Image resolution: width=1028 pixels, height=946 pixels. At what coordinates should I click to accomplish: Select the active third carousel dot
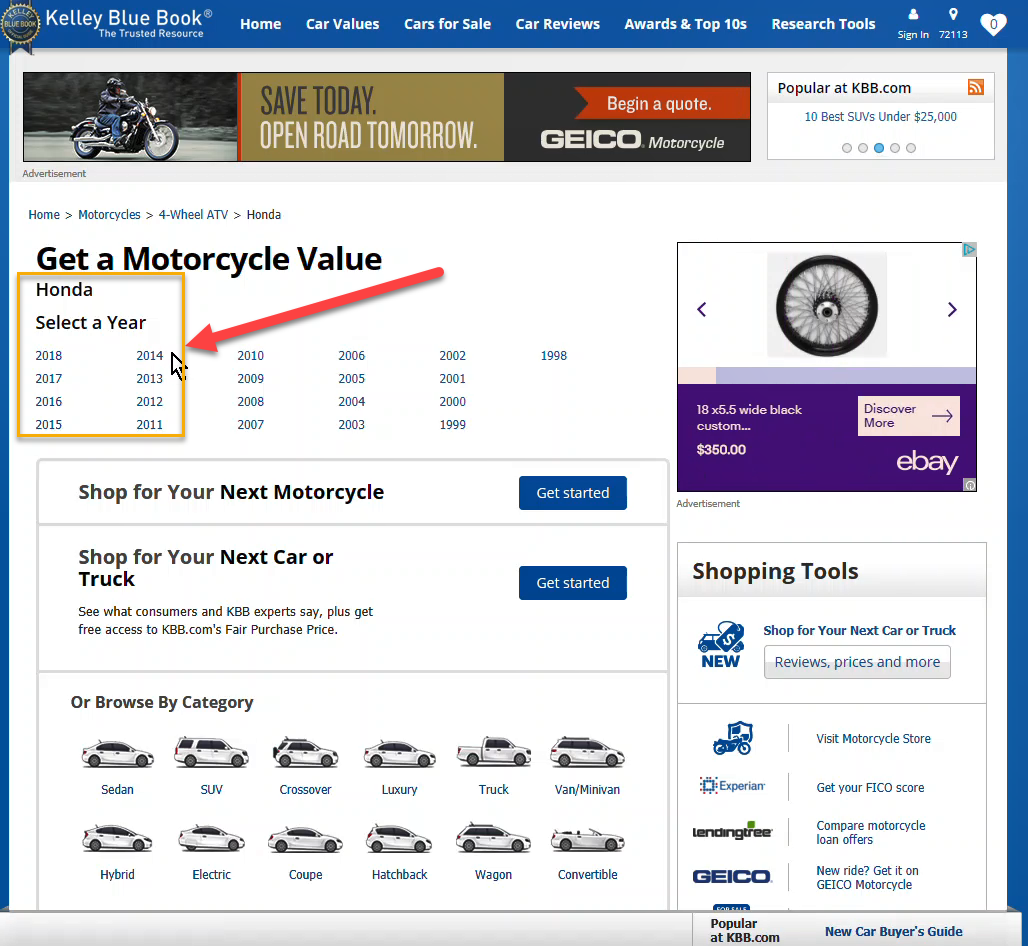[x=879, y=148]
